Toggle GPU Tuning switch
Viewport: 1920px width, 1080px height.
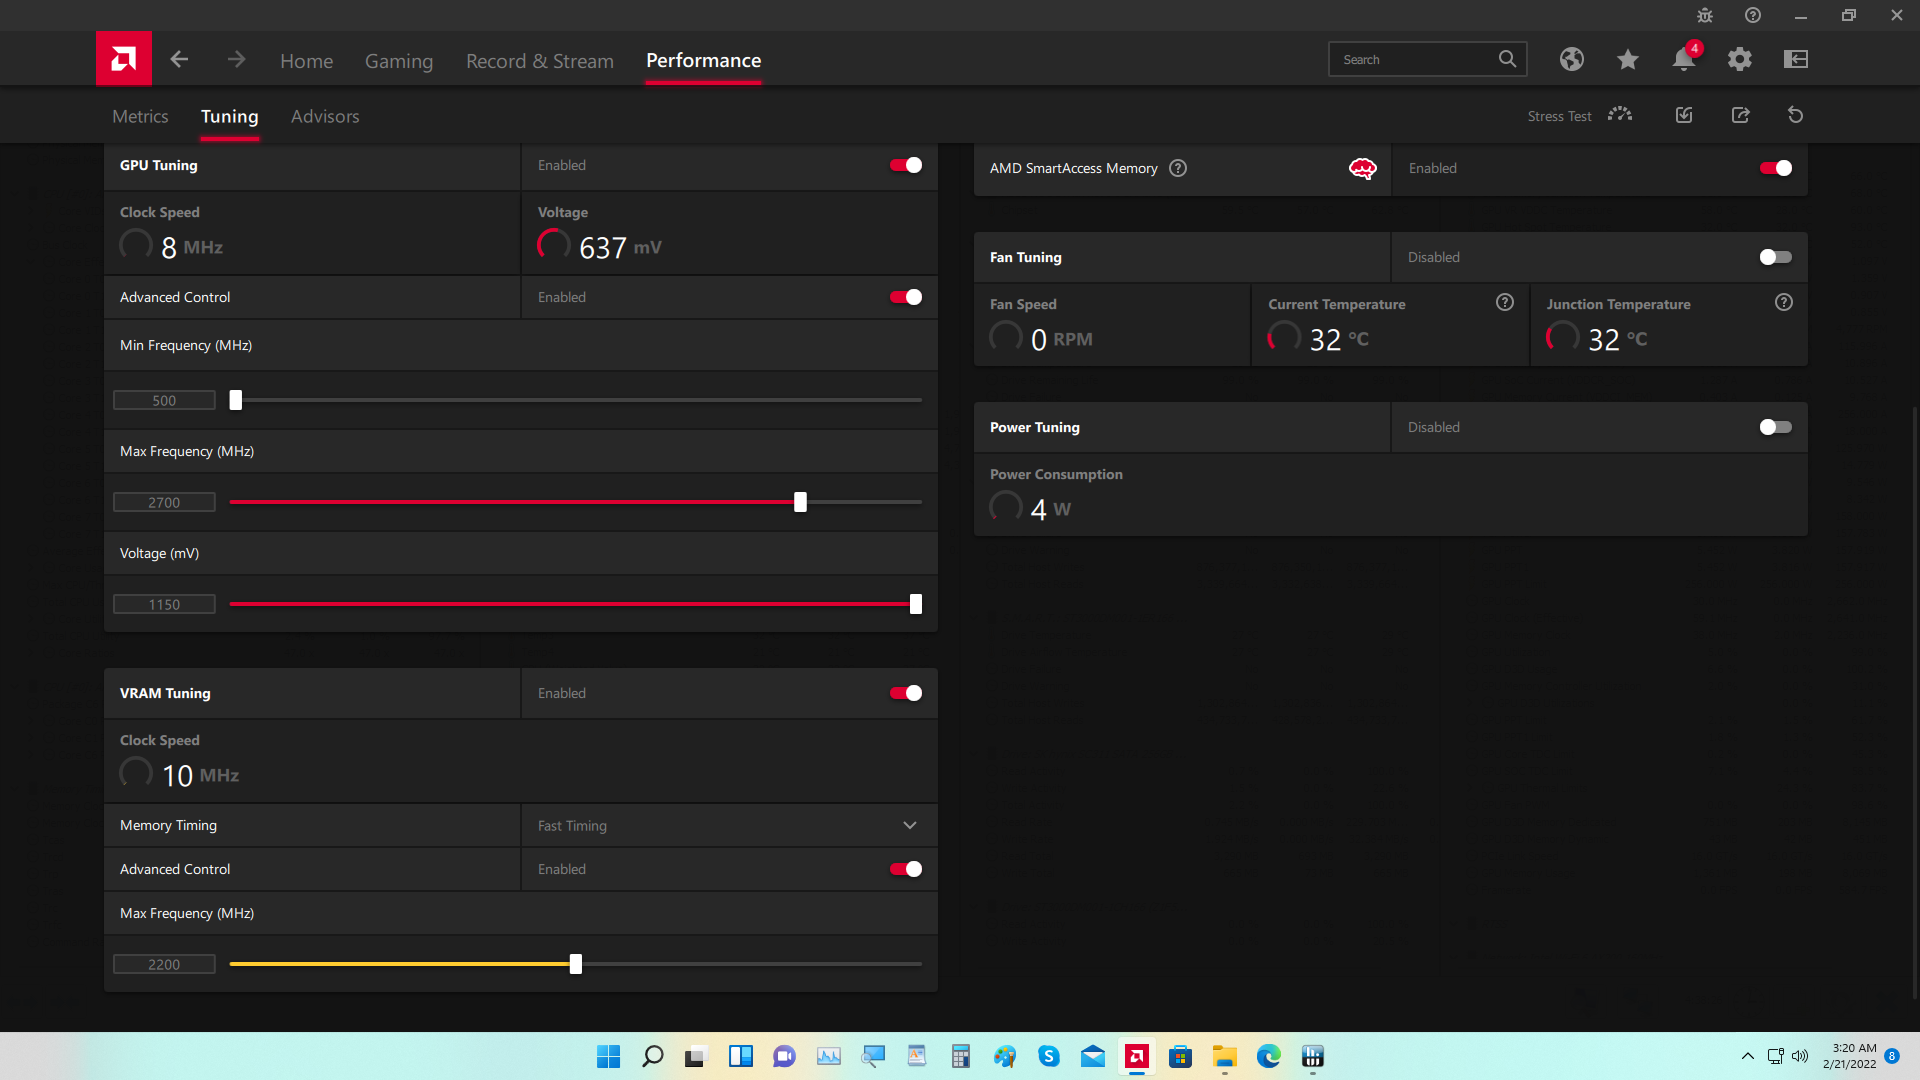click(x=906, y=165)
